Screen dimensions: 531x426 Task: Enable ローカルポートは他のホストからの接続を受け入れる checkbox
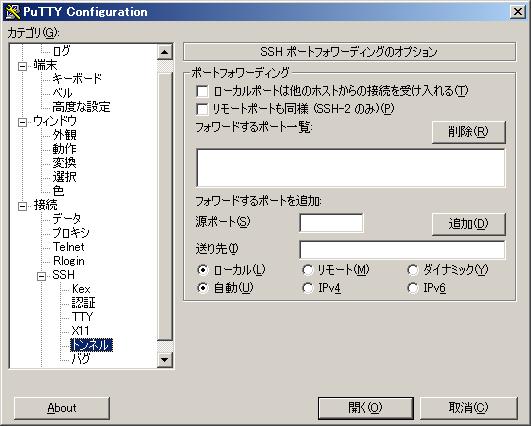202,91
